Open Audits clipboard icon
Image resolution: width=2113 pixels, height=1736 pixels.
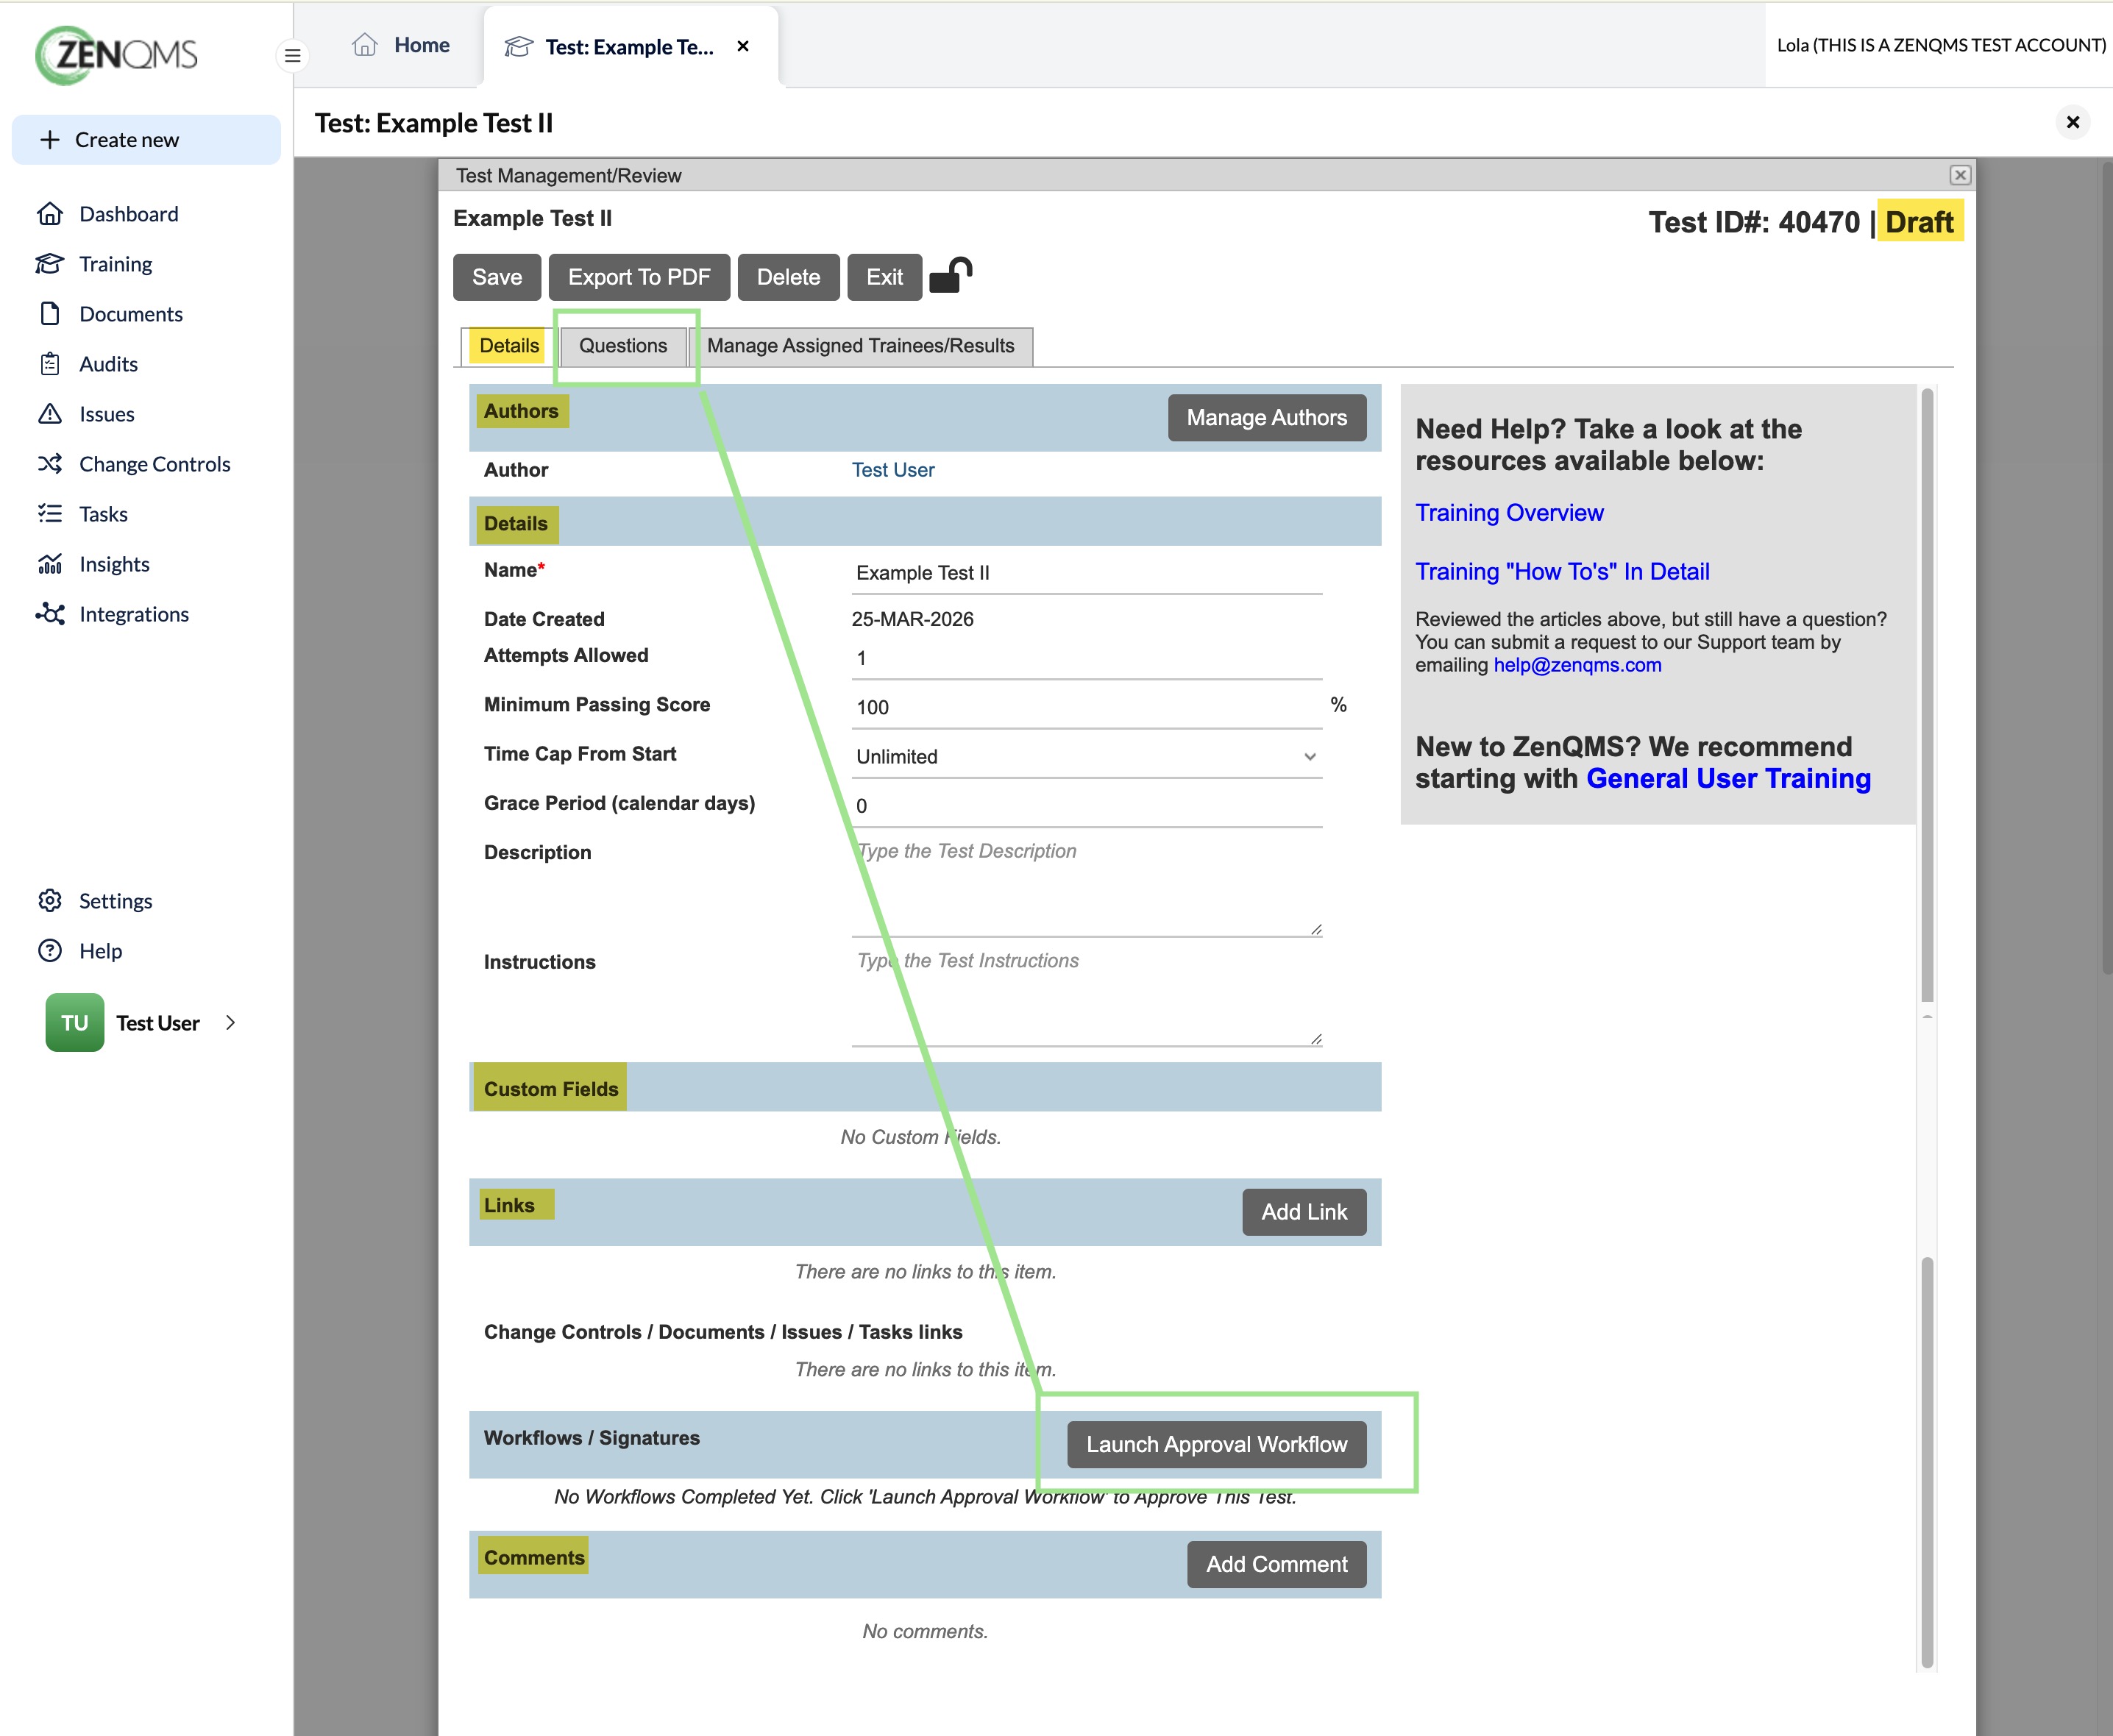[50, 363]
